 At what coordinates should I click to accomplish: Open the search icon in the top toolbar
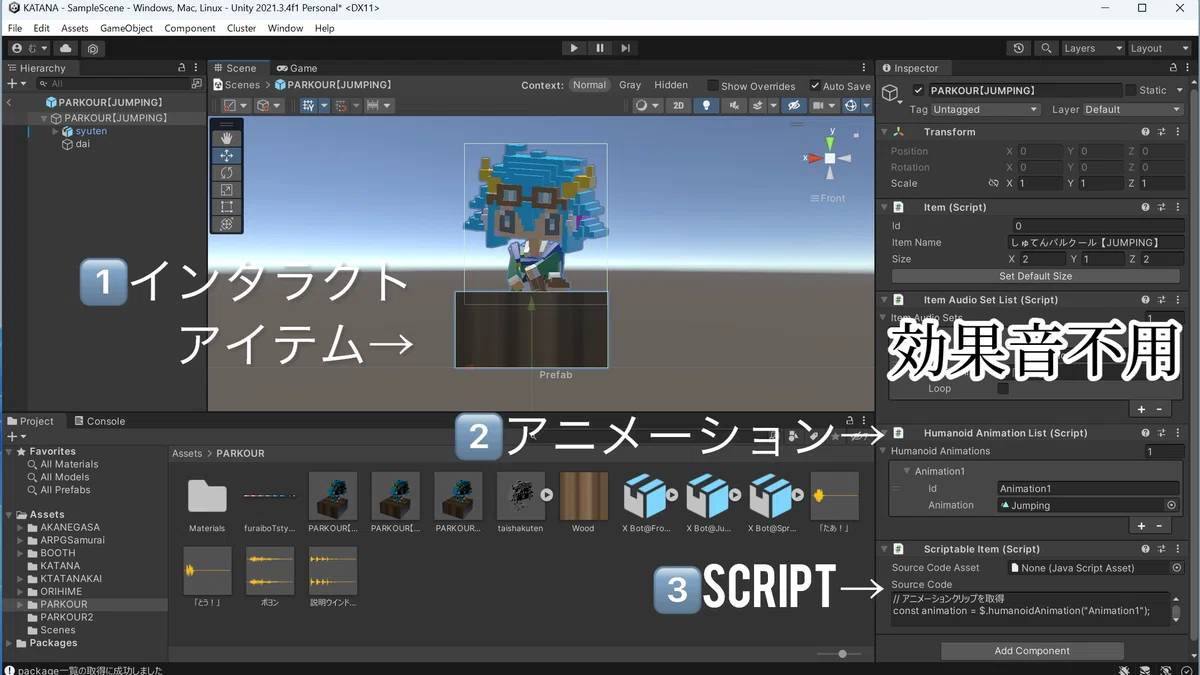tap(1045, 48)
